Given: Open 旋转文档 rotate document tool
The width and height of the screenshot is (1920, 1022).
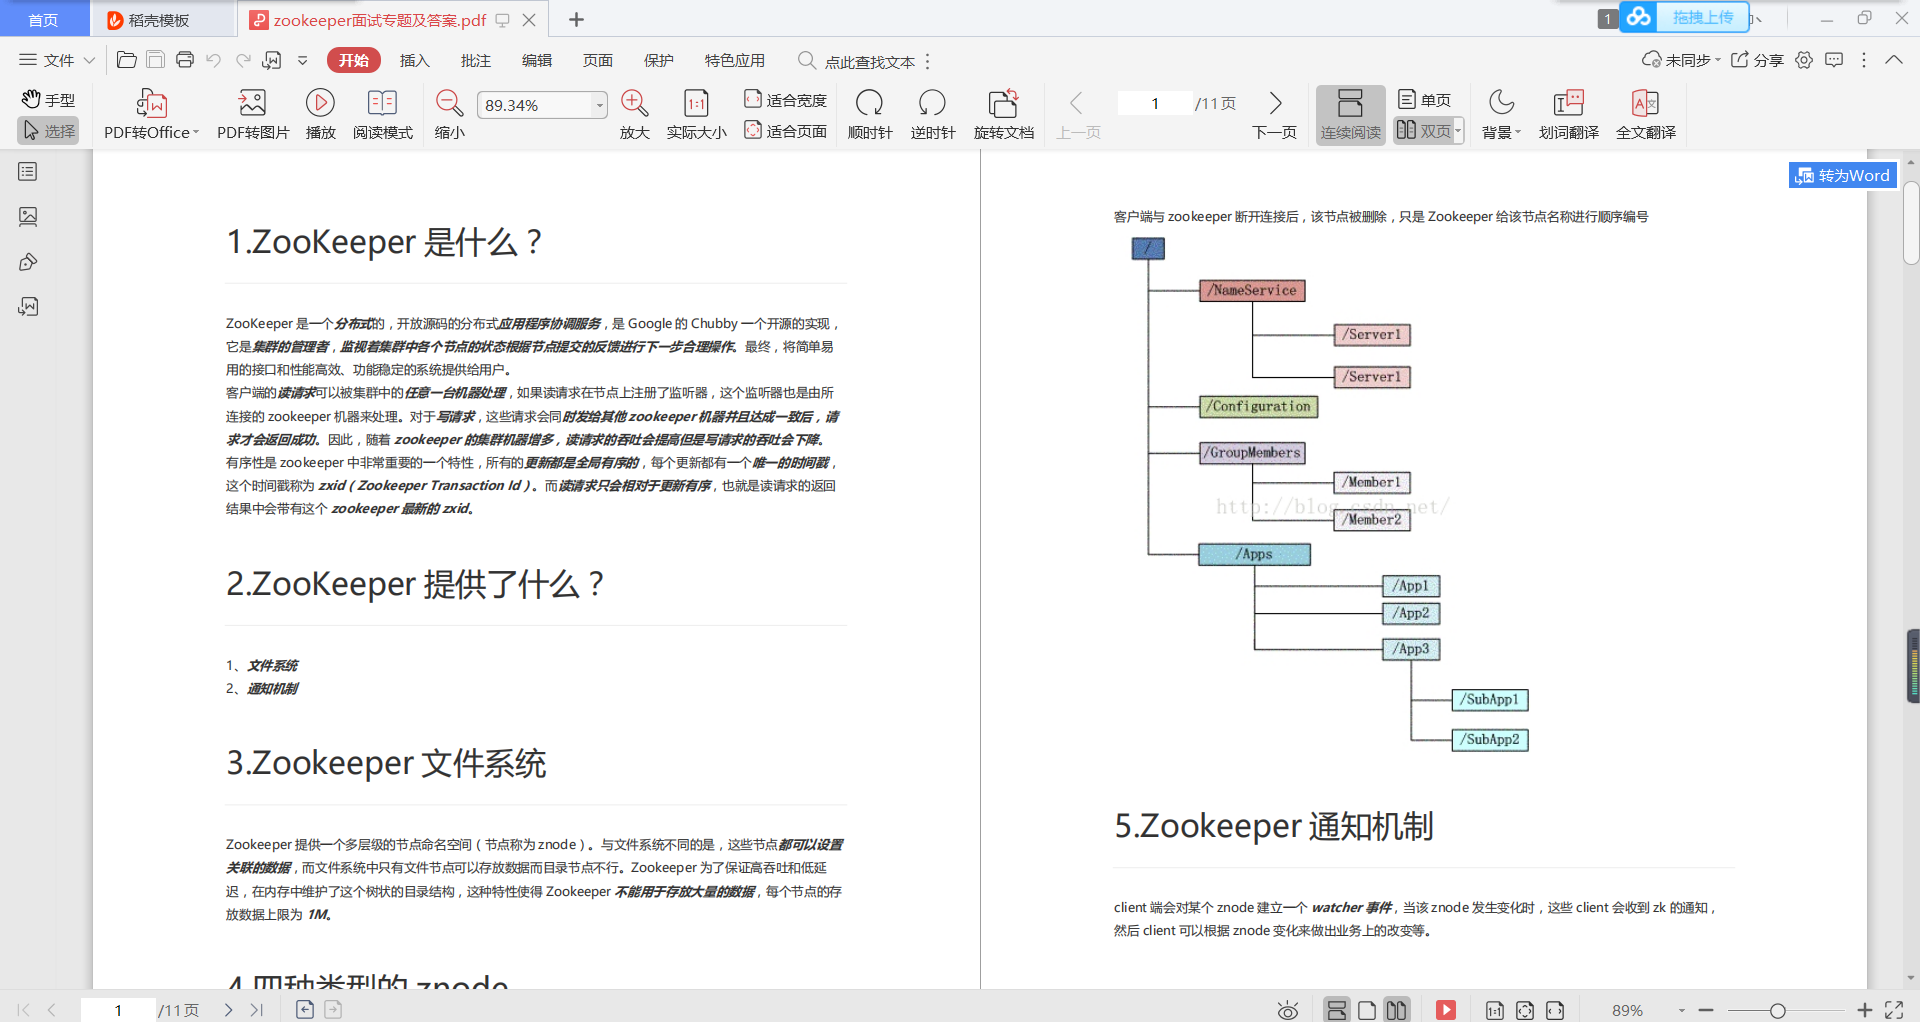Looking at the screenshot, I should 1003,115.
